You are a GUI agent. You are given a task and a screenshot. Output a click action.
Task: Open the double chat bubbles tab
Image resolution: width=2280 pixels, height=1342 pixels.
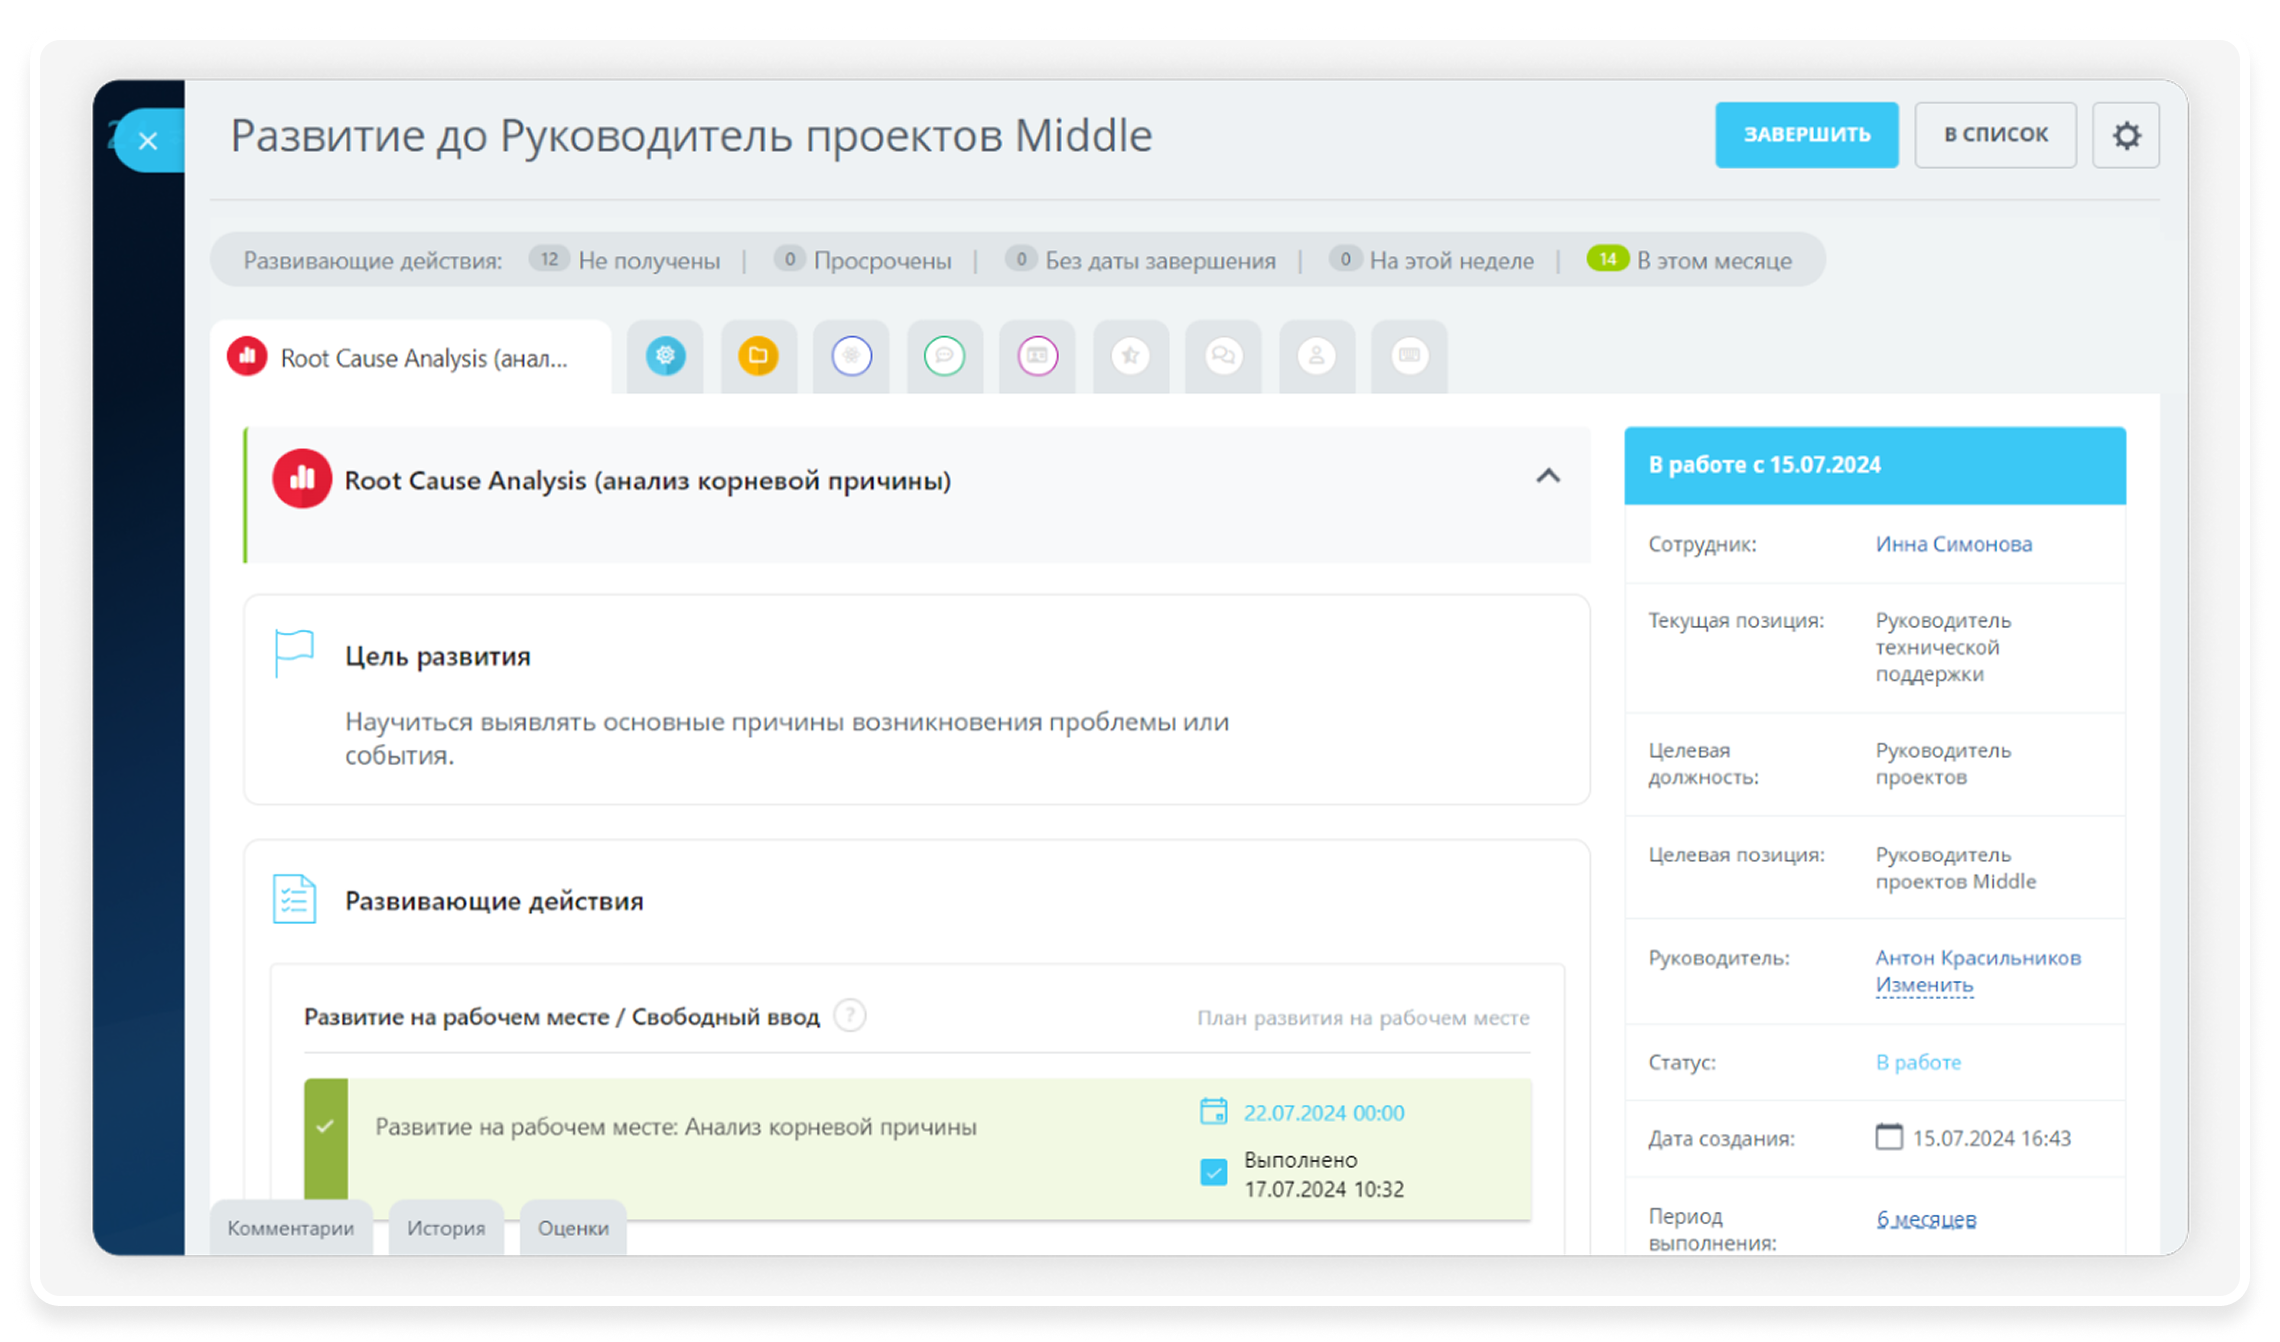(x=1223, y=356)
